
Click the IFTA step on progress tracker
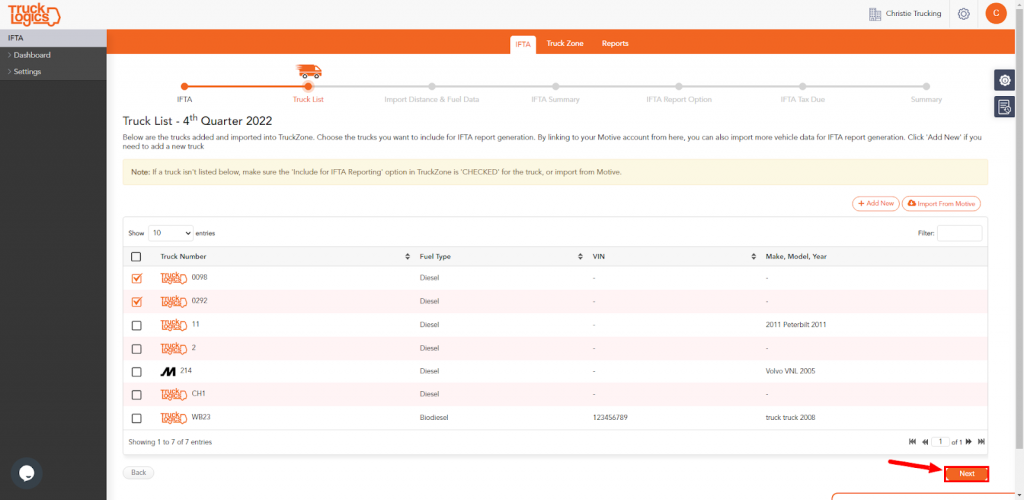click(185, 86)
